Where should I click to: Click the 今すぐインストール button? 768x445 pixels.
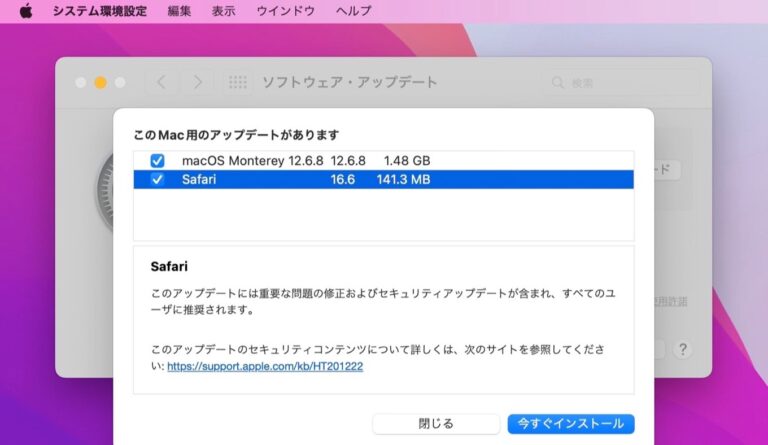pyautogui.click(x=571, y=423)
